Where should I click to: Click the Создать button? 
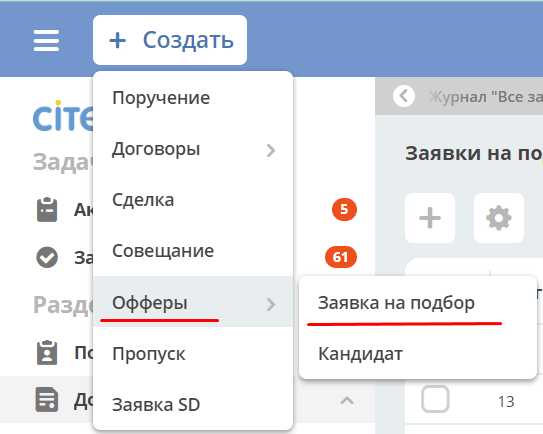point(170,40)
